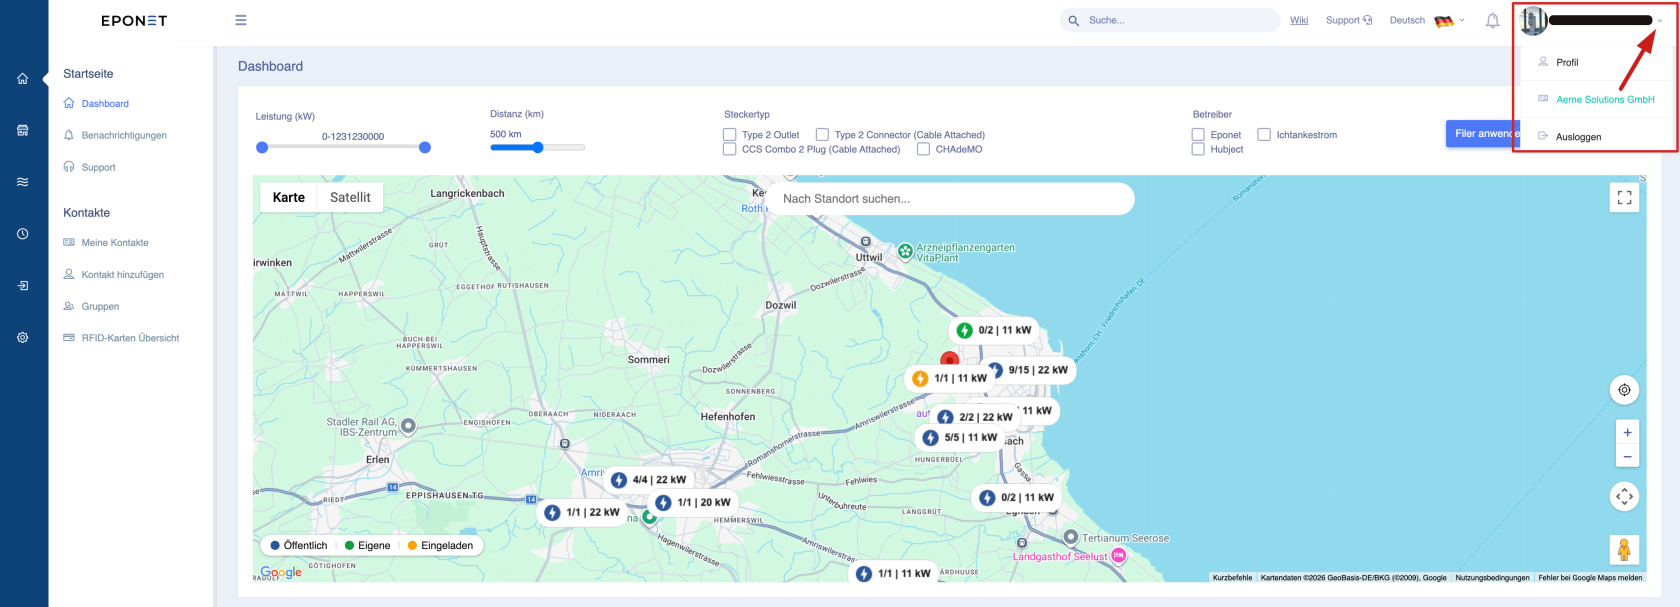Image resolution: width=1680 pixels, height=607 pixels.
Task: Check Type 2 Connector (Cable Attached)
Action: (x=822, y=134)
